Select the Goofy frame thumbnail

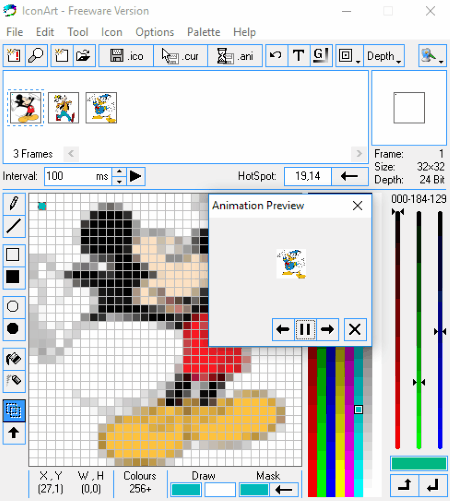coord(63,108)
